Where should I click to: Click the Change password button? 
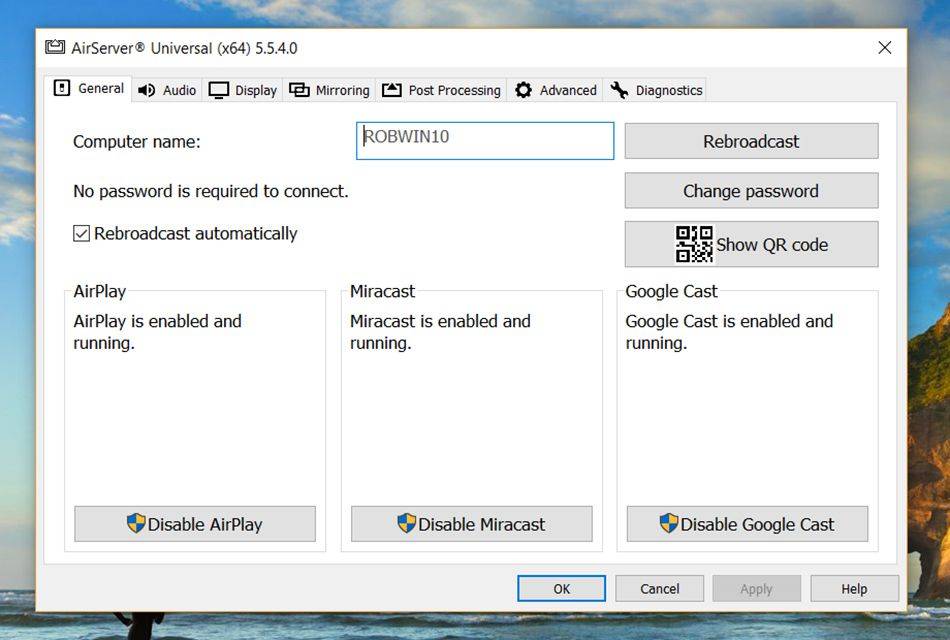tap(751, 191)
